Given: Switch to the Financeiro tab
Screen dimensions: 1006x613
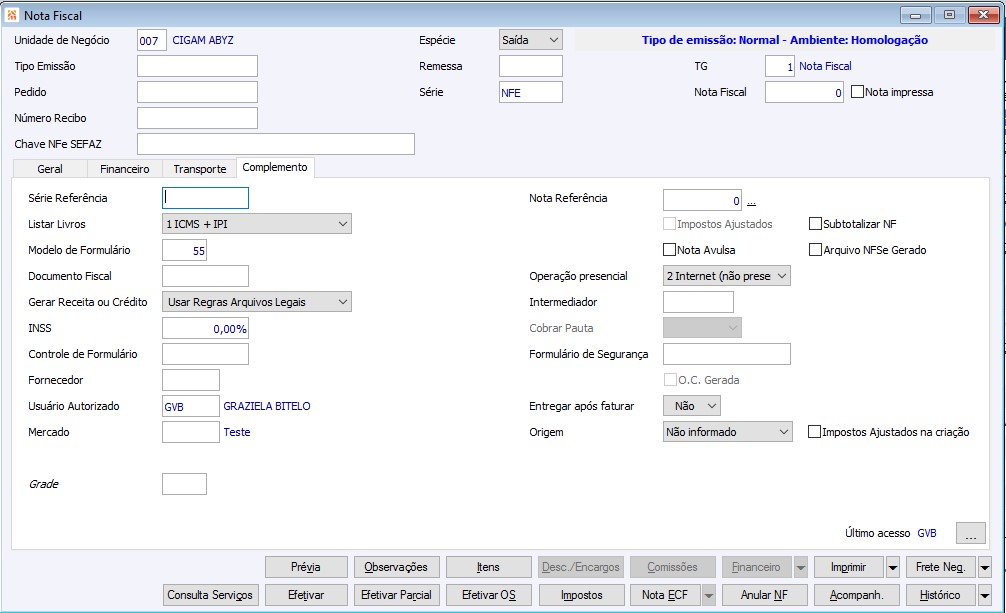Looking at the screenshot, I should [x=124, y=169].
